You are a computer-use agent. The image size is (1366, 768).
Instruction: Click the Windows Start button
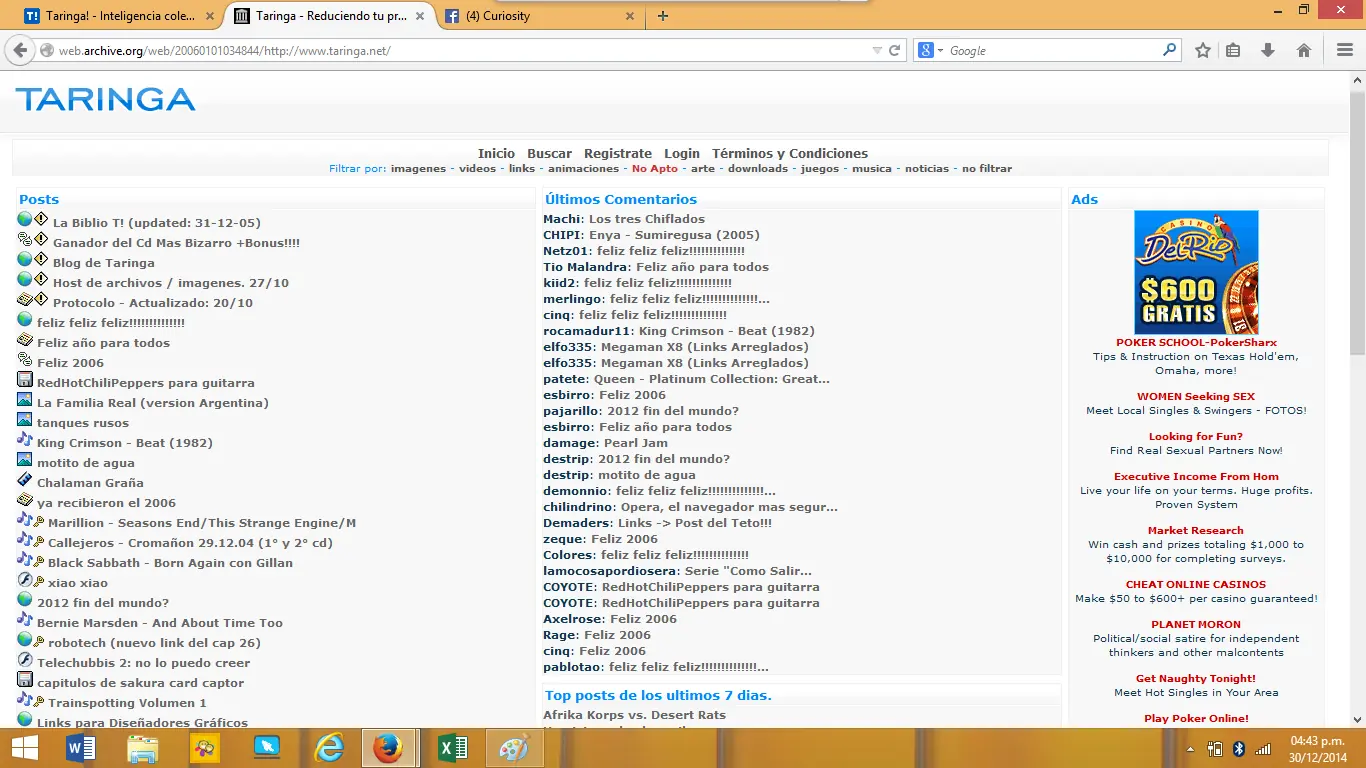(x=24, y=748)
